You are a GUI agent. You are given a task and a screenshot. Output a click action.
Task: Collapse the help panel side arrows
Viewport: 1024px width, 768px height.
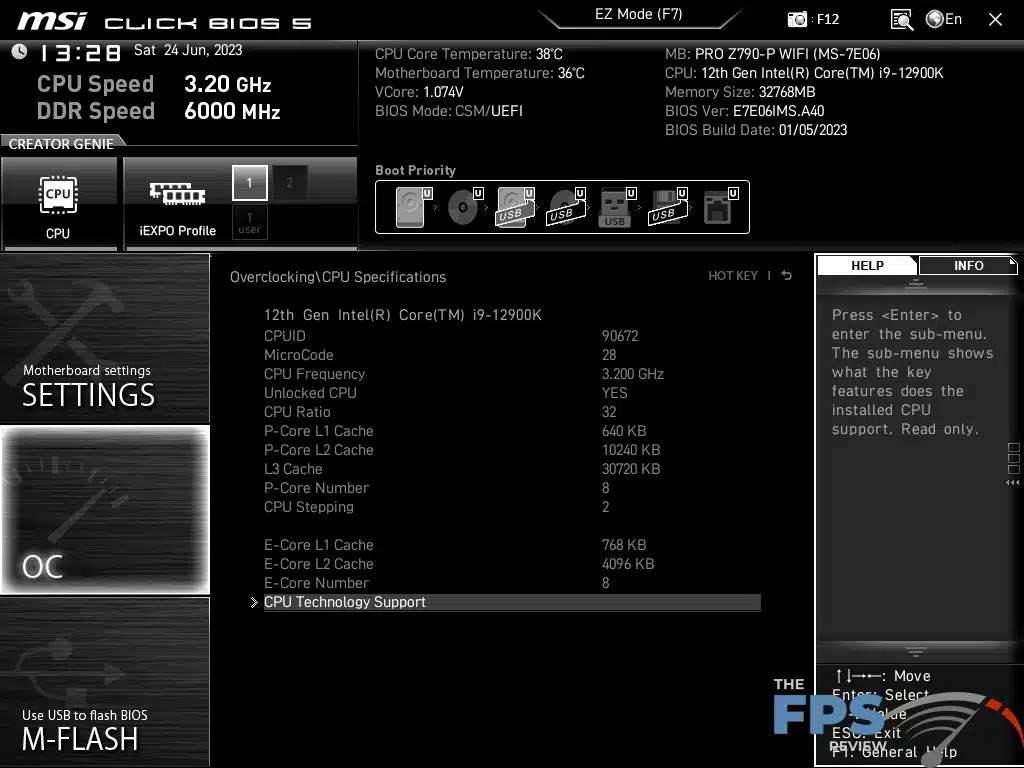coord(1012,483)
